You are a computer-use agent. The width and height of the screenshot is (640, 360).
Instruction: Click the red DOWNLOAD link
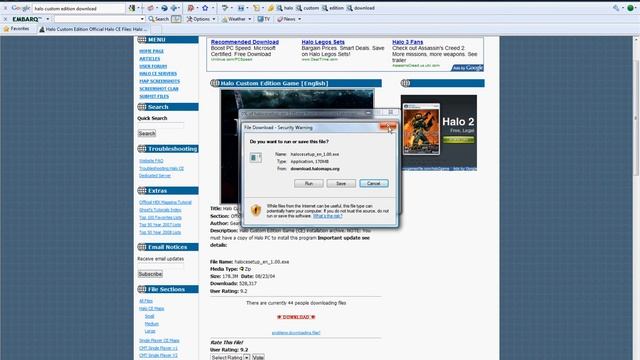(x=296, y=317)
